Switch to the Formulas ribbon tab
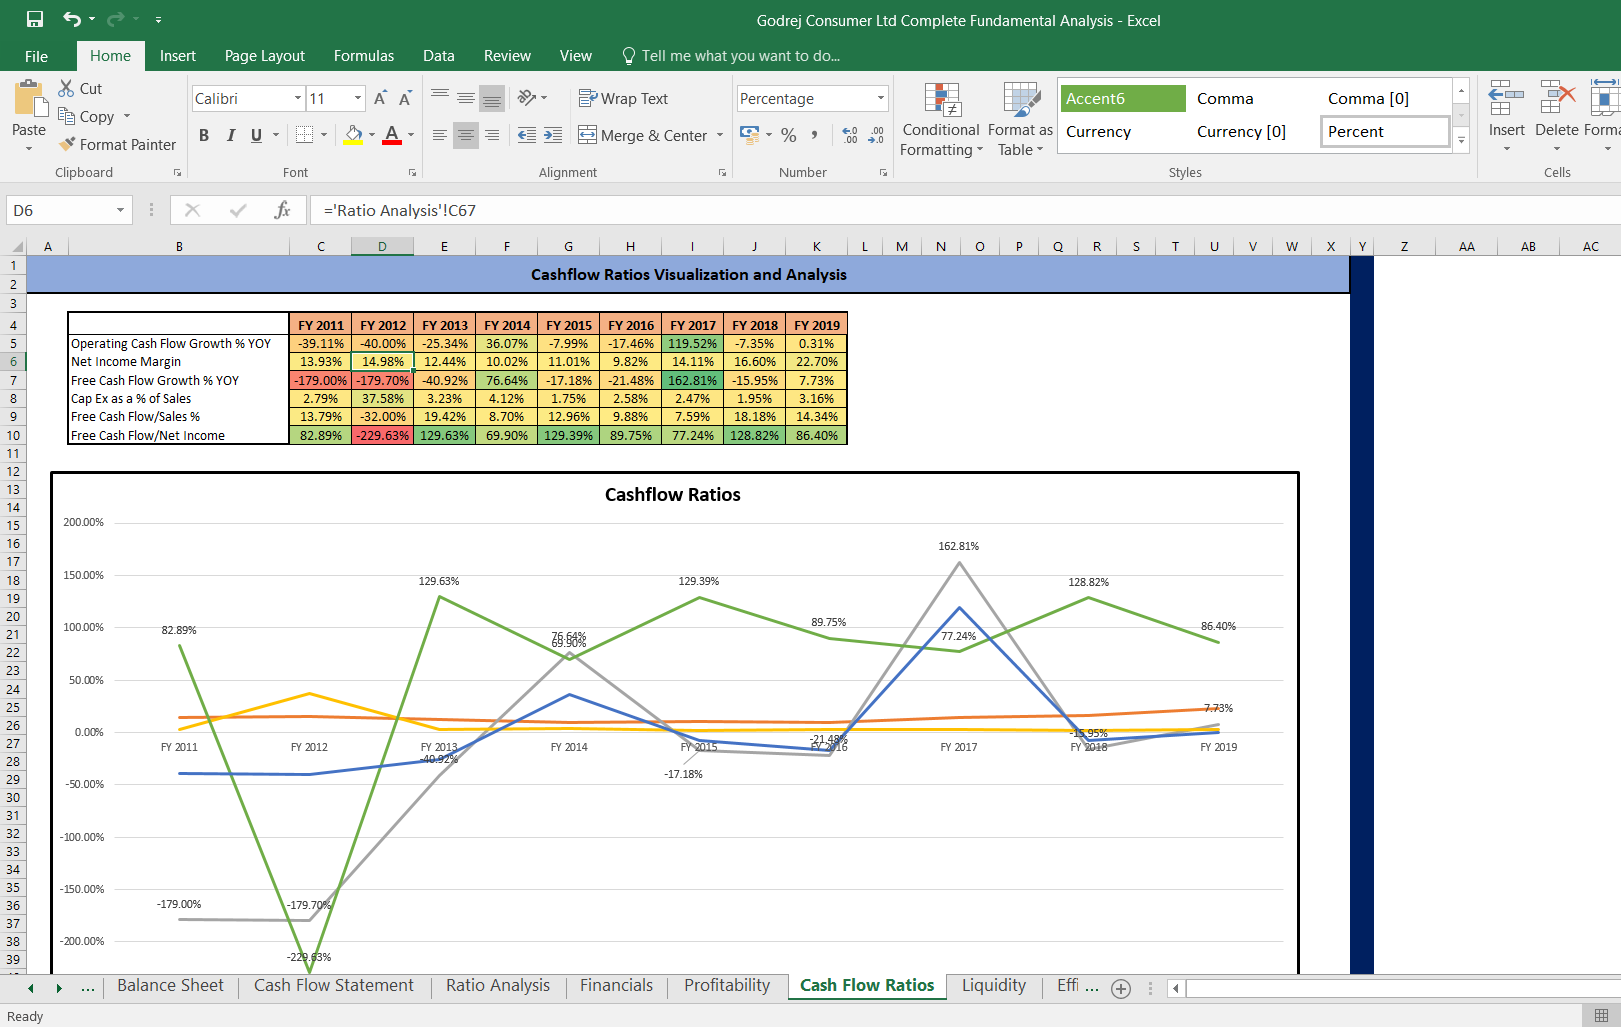The image size is (1621, 1027). [x=364, y=56]
